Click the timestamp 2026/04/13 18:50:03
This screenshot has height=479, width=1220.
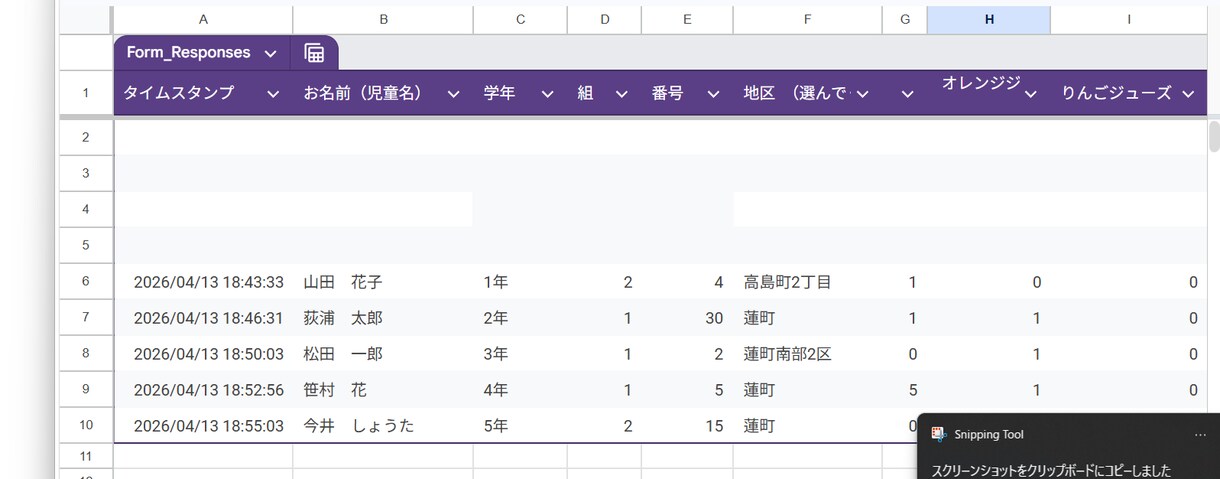tap(209, 354)
